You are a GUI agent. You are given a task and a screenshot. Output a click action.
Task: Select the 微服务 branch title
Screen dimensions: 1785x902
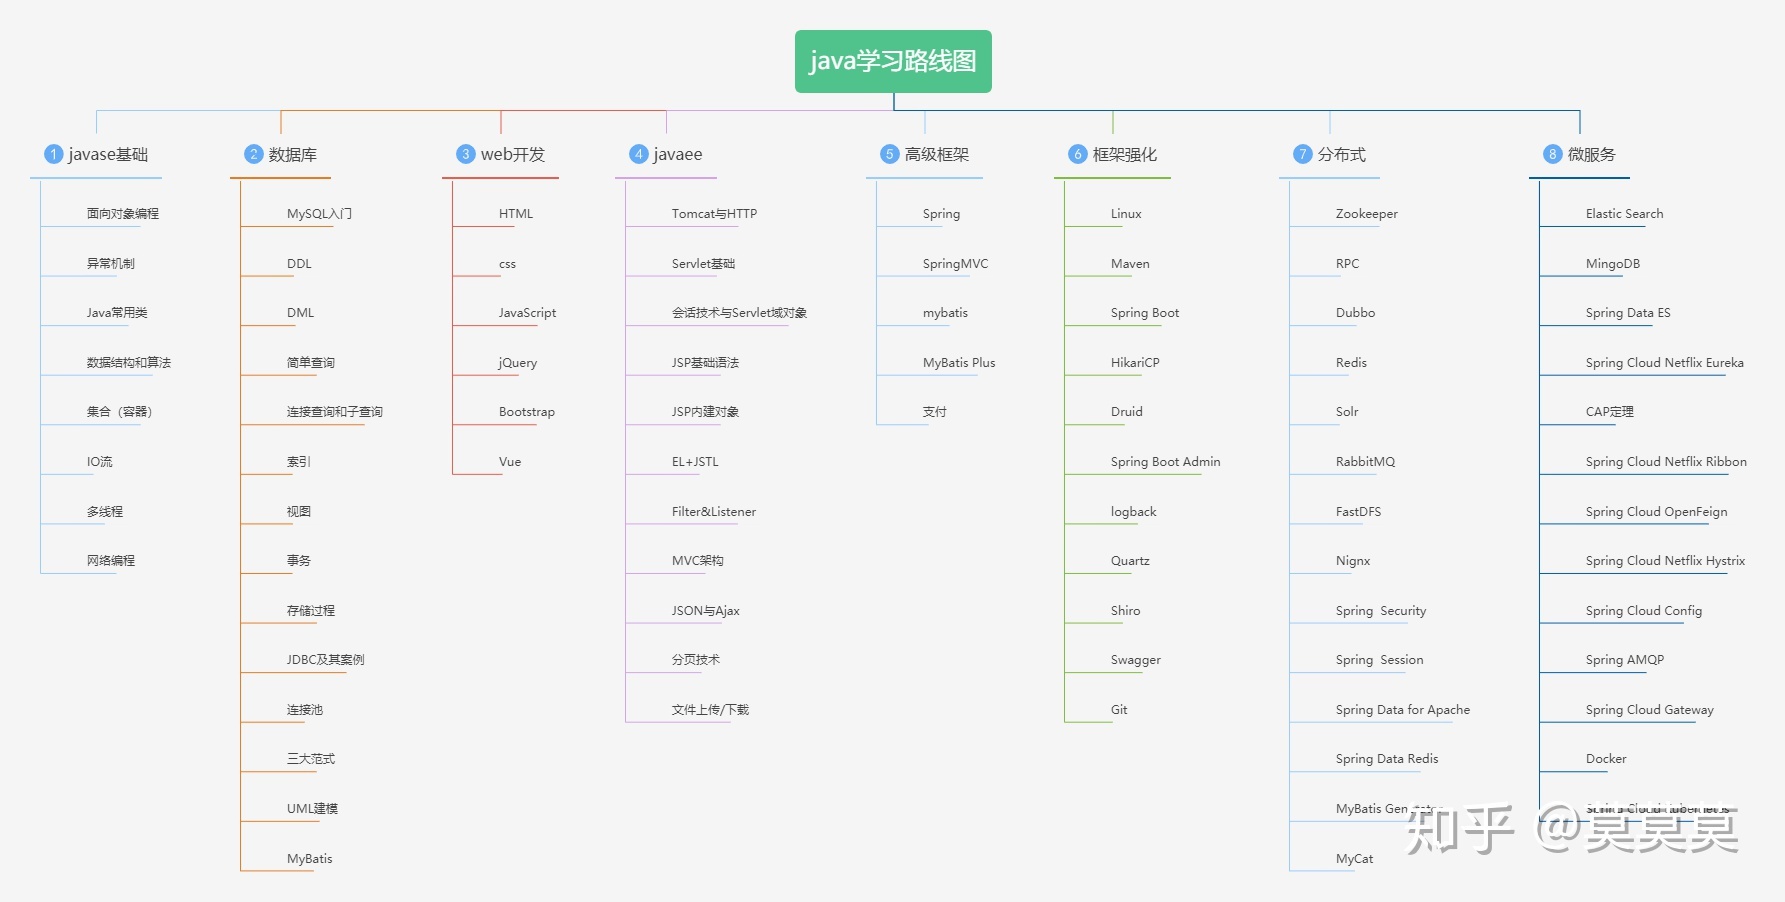point(1592,154)
